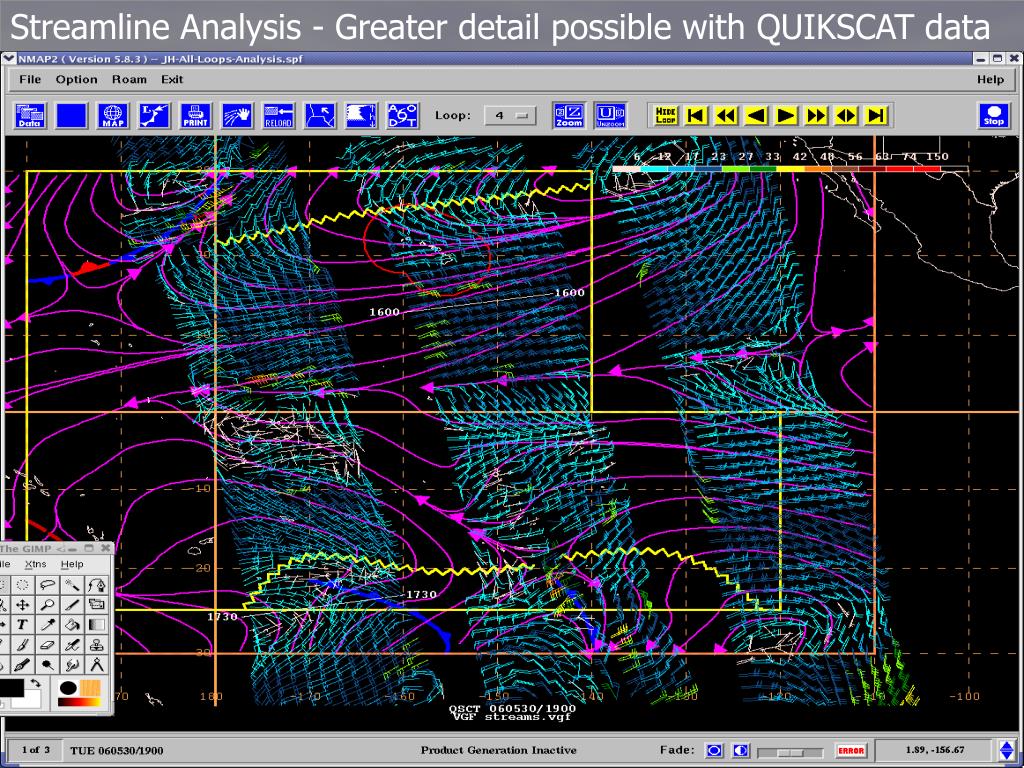Click the cloud height seek icon
This screenshot has width=1024, height=768.
pos(361,116)
